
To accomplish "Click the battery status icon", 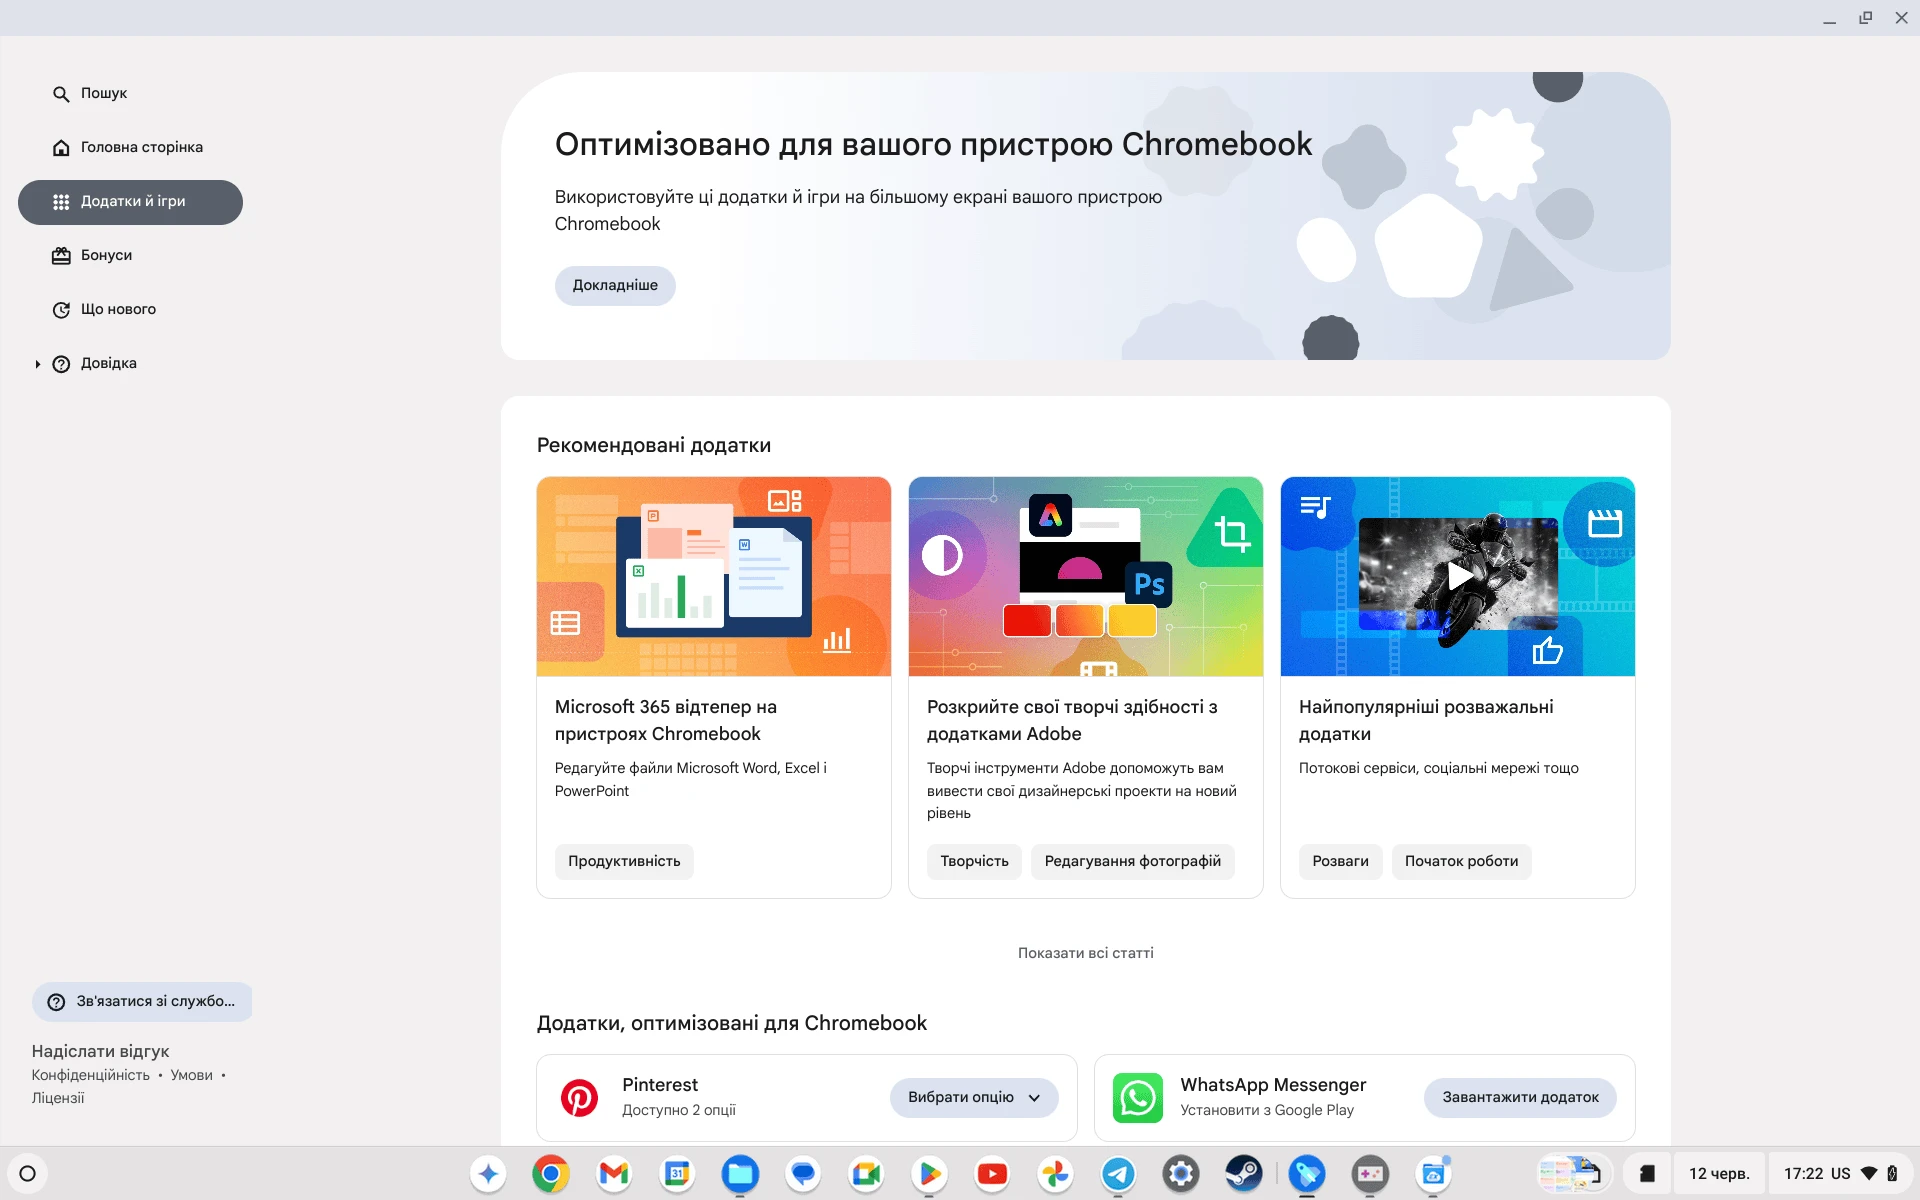I will pyautogui.click(x=1893, y=1174).
